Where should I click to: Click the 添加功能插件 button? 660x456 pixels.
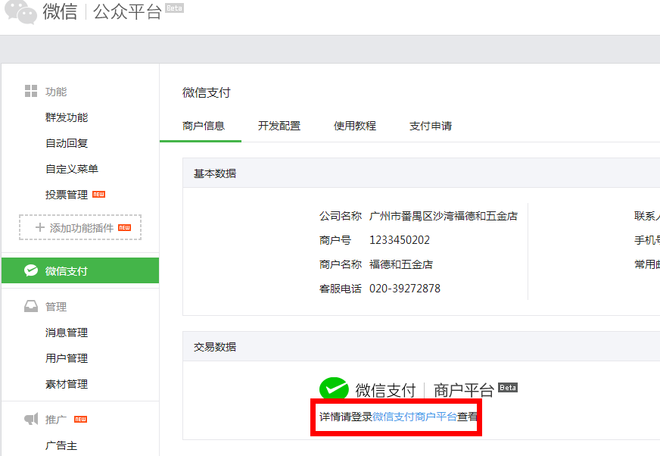(x=80, y=227)
